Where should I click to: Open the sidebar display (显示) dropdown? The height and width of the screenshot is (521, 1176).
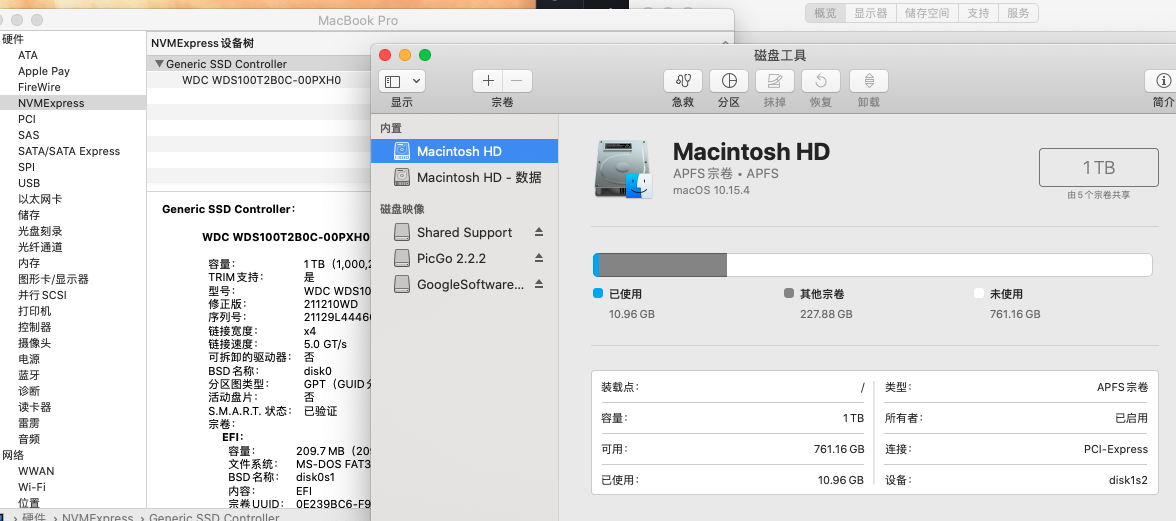[402, 81]
